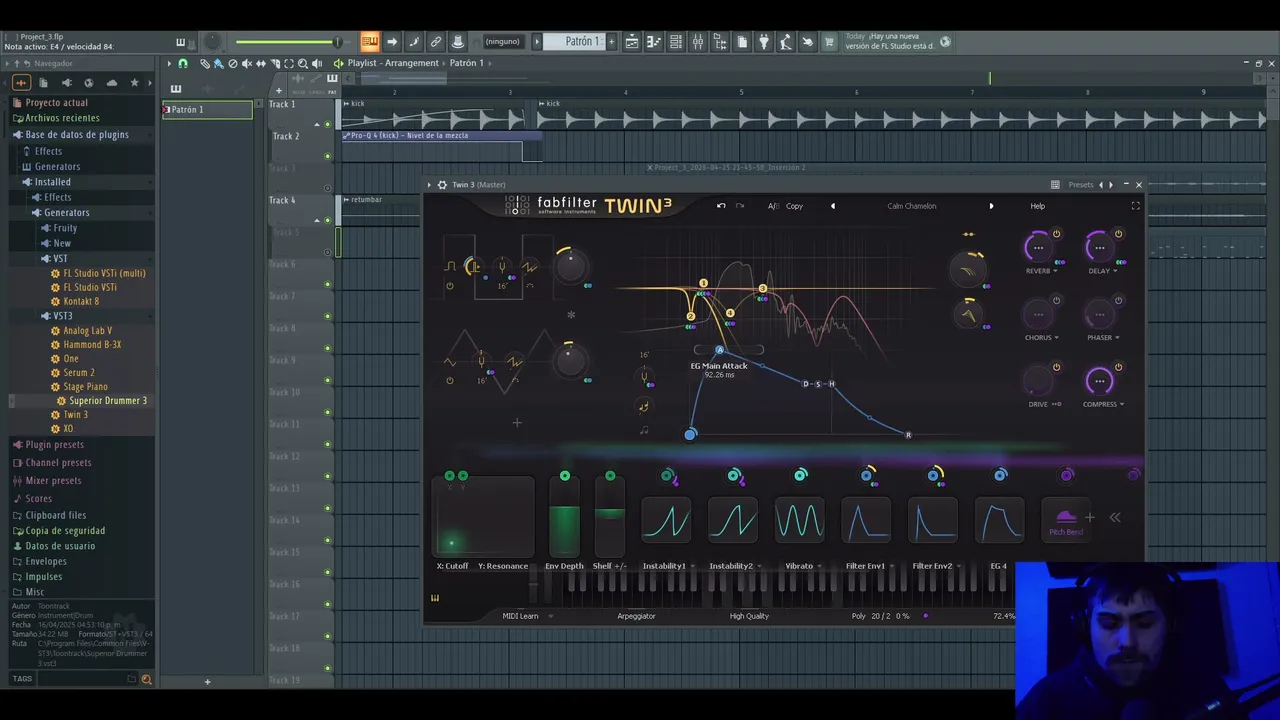Image resolution: width=1280 pixels, height=720 pixels.
Task: Click High Quality in Twin 3 bottom bar
Action: click(x=749, y=616)
